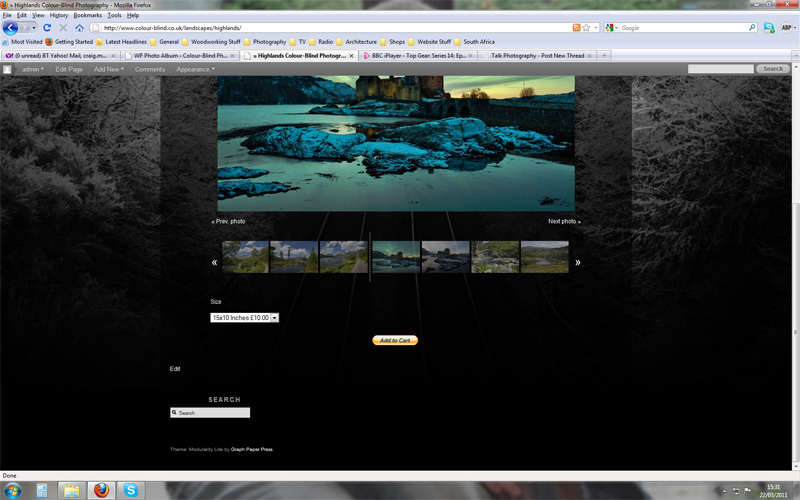Open the Bookmarks menu
The image size is (800, 500).
[x=88, y=15]
